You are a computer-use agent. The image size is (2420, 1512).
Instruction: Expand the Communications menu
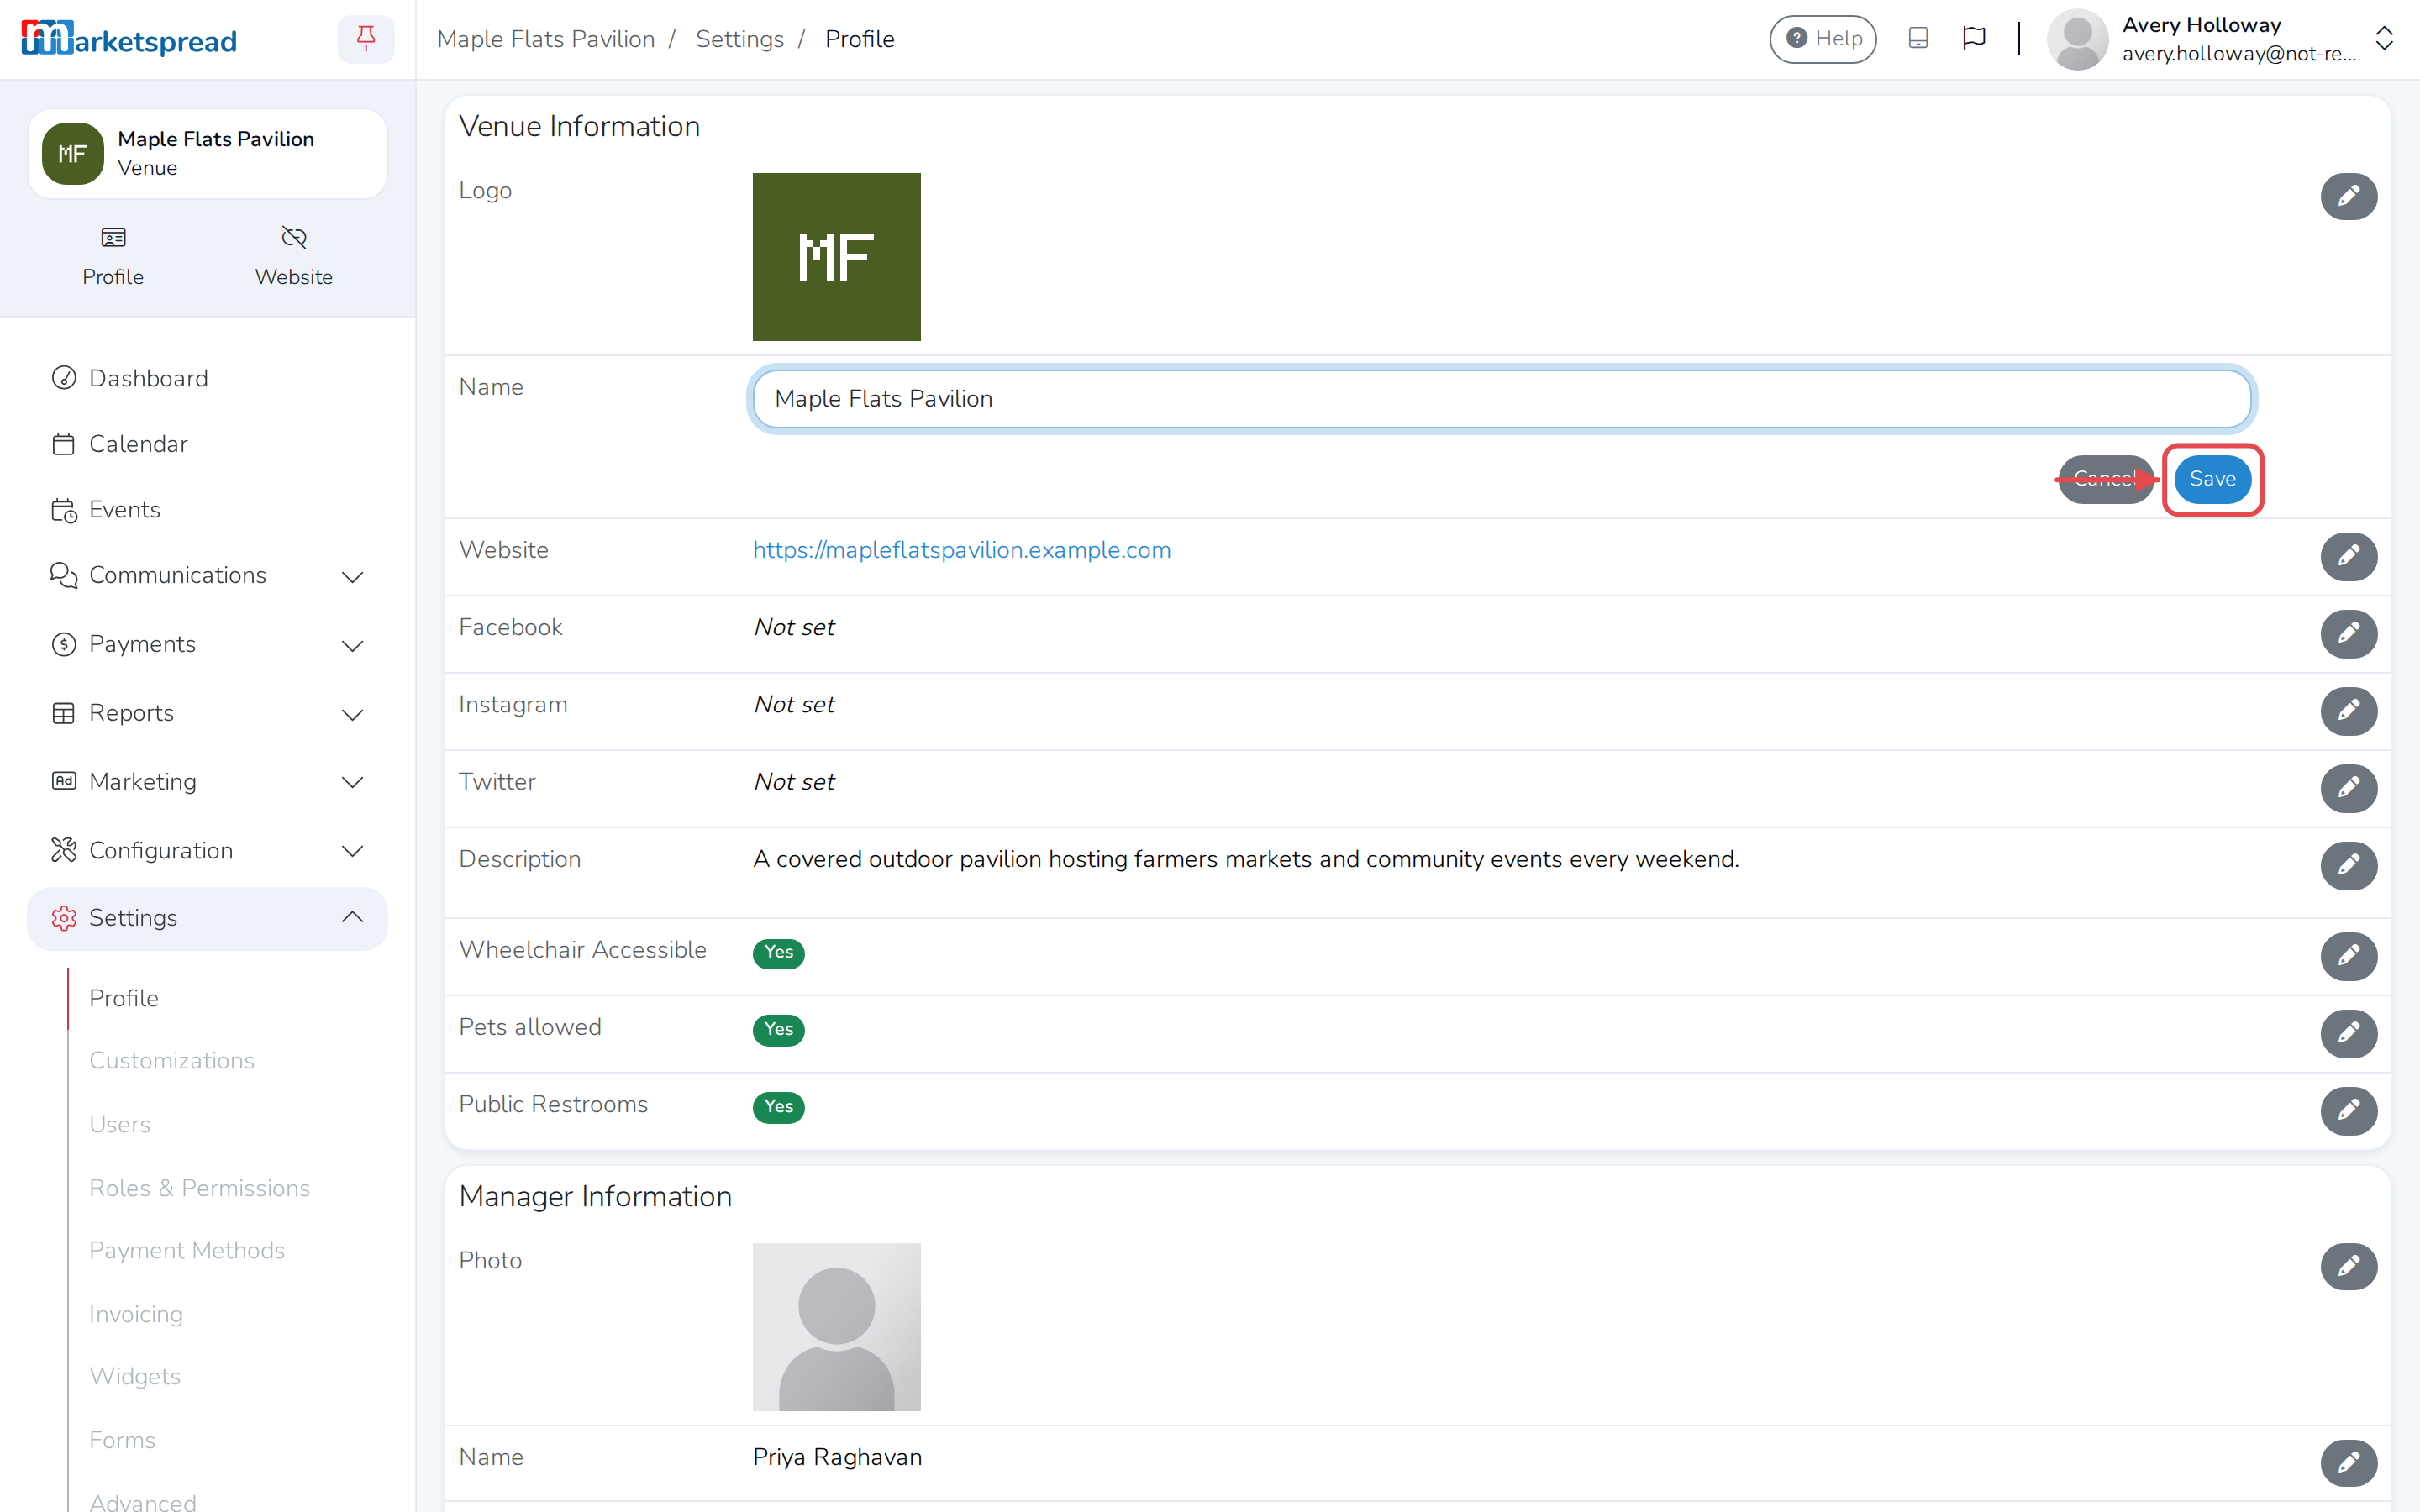(207, 575)
